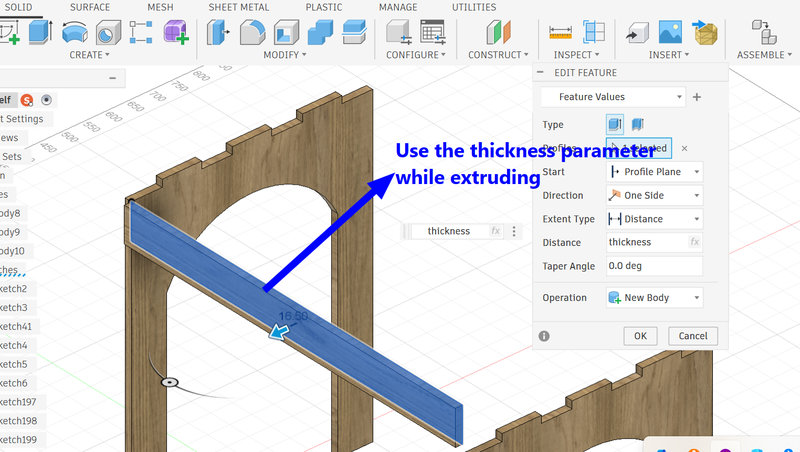This screenshot has height=452, width=800.
Task: Toggle the activate-component radio dot in browser
Action: pyautogui.click(x=46, y=100)
